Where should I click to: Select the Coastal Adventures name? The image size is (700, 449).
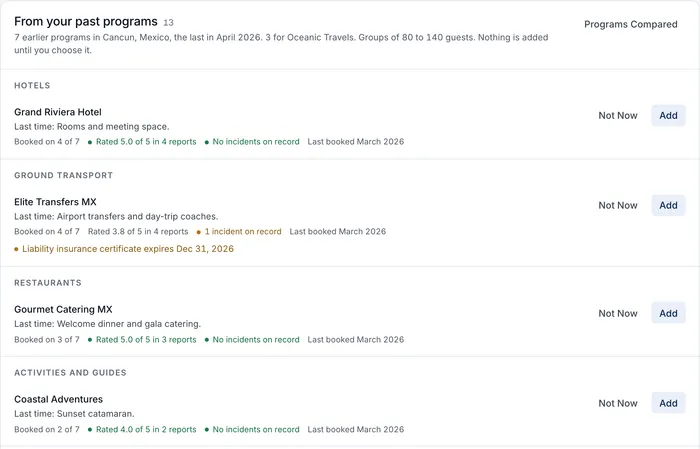pyautogui.click(x=58, y=399)
